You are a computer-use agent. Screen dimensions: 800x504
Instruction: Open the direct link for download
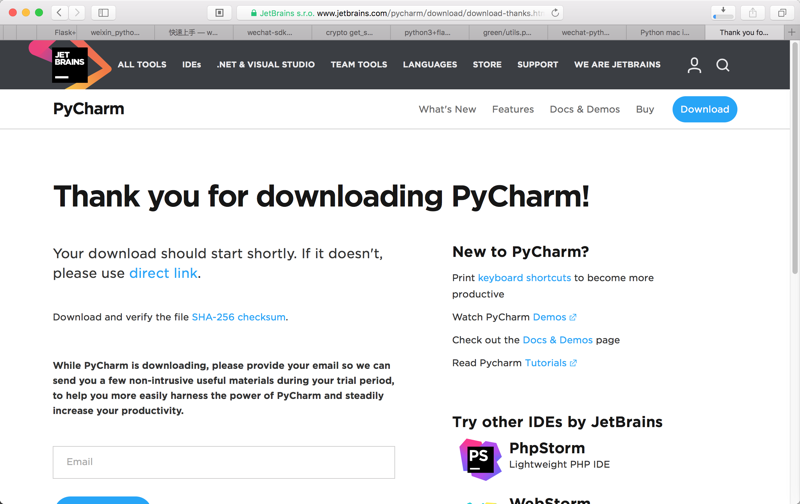(163, 273)
